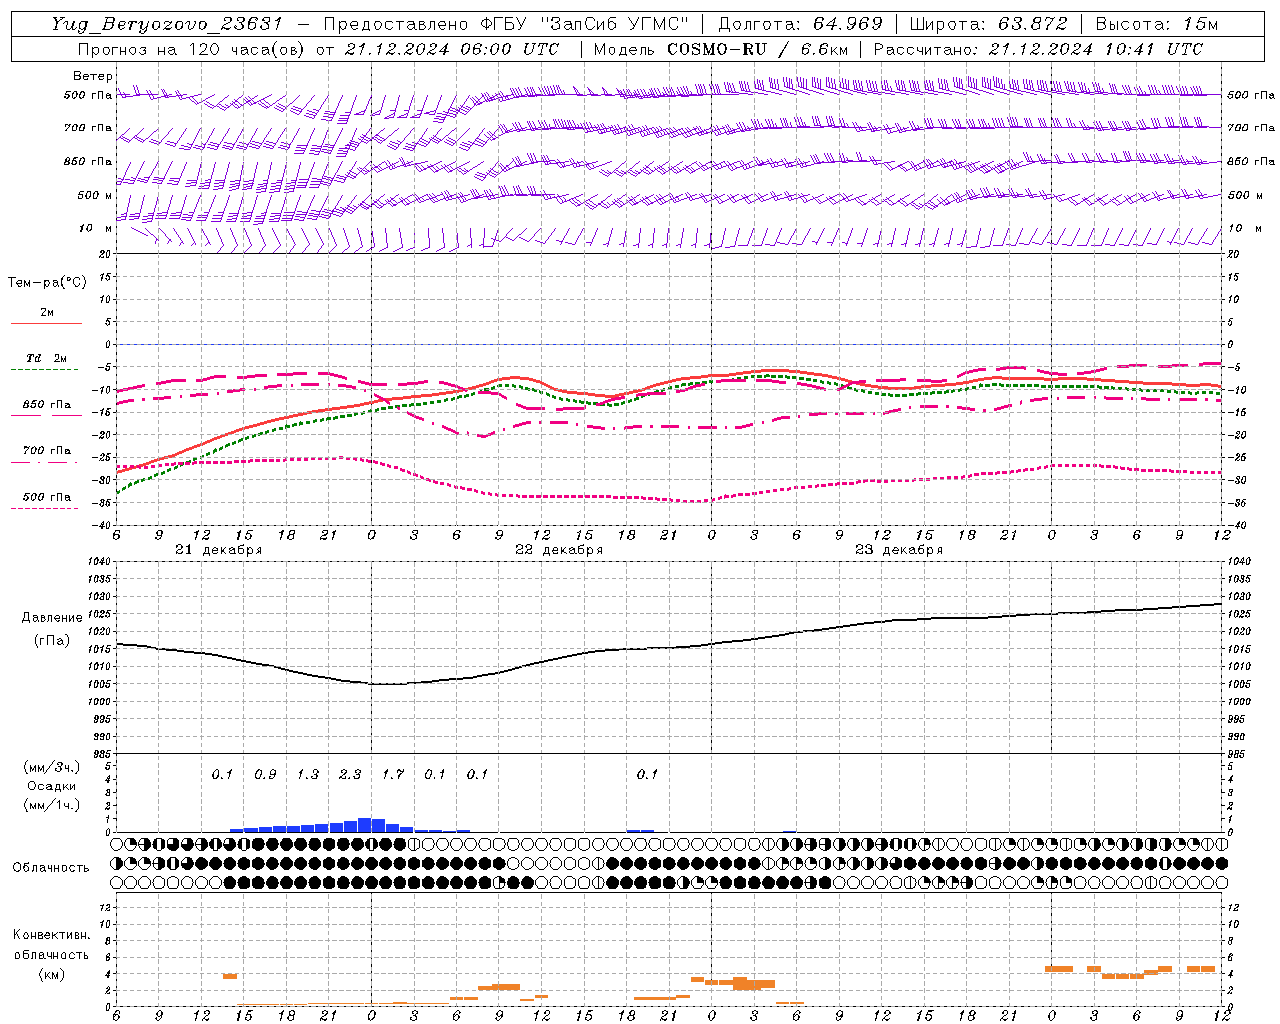
Task: Click the Осадки precipitation label
Action: click(51, 786)
